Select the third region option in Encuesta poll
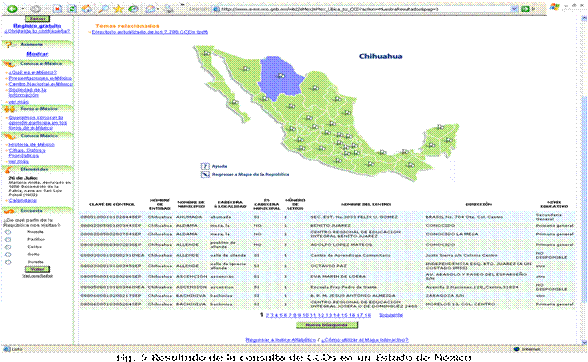 click(x=8, y=247)
